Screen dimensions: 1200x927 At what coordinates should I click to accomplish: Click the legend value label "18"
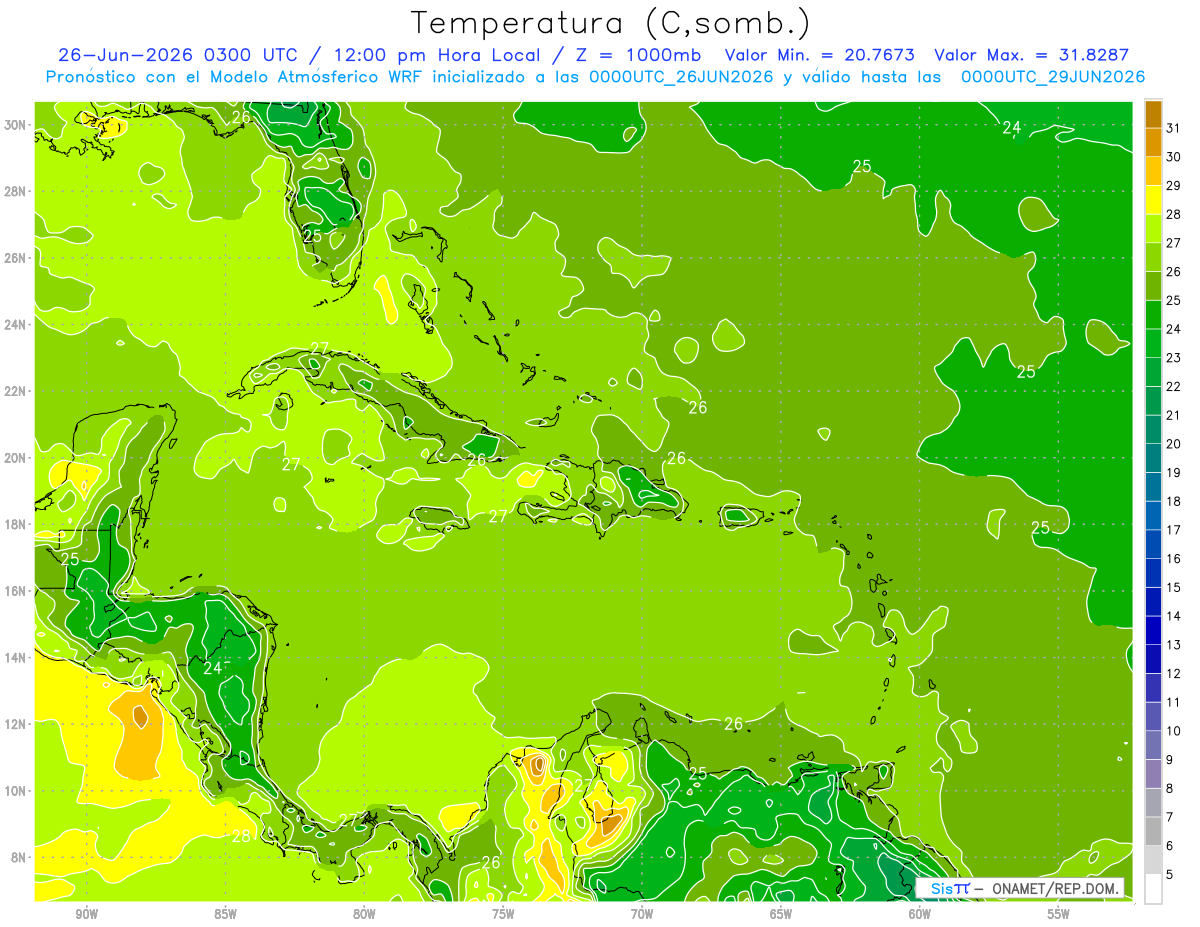1173,502
